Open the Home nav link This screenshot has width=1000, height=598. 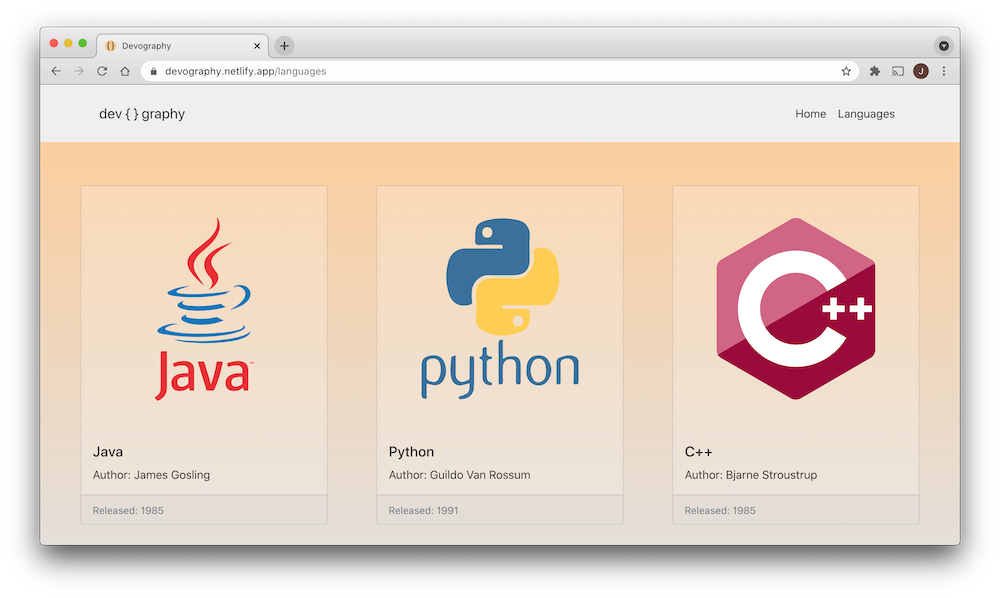click(811, 114)
